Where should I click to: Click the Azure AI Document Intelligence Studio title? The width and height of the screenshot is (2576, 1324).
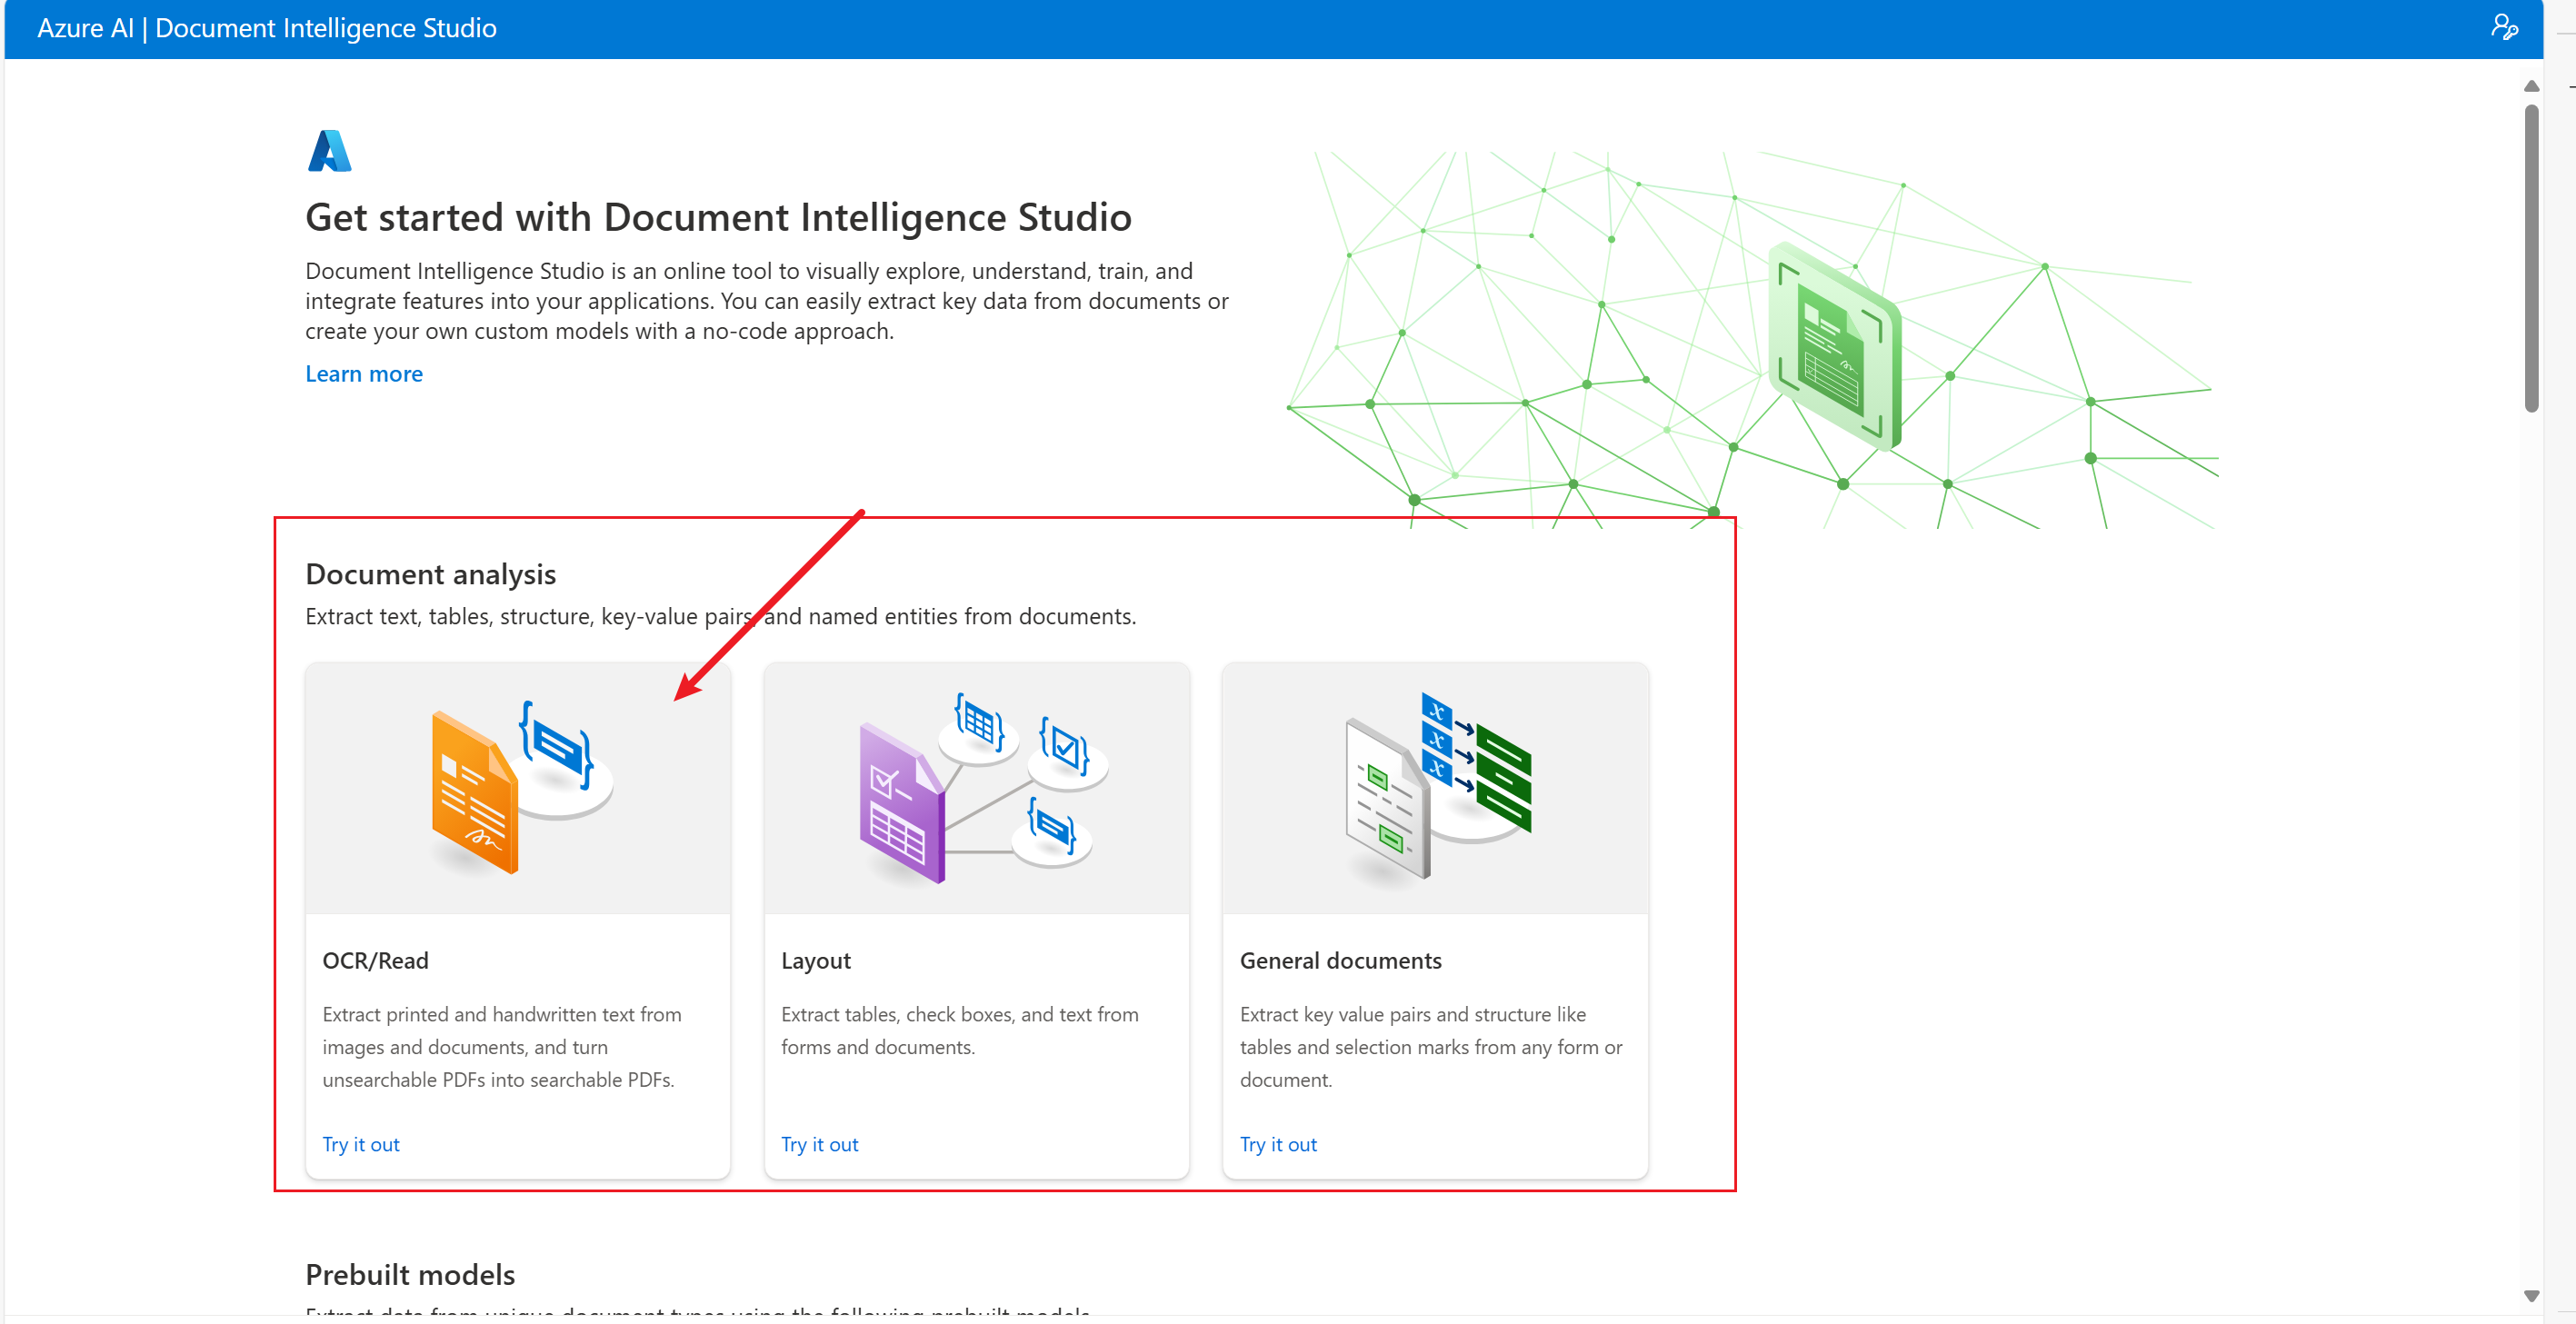tap(267, 28)
